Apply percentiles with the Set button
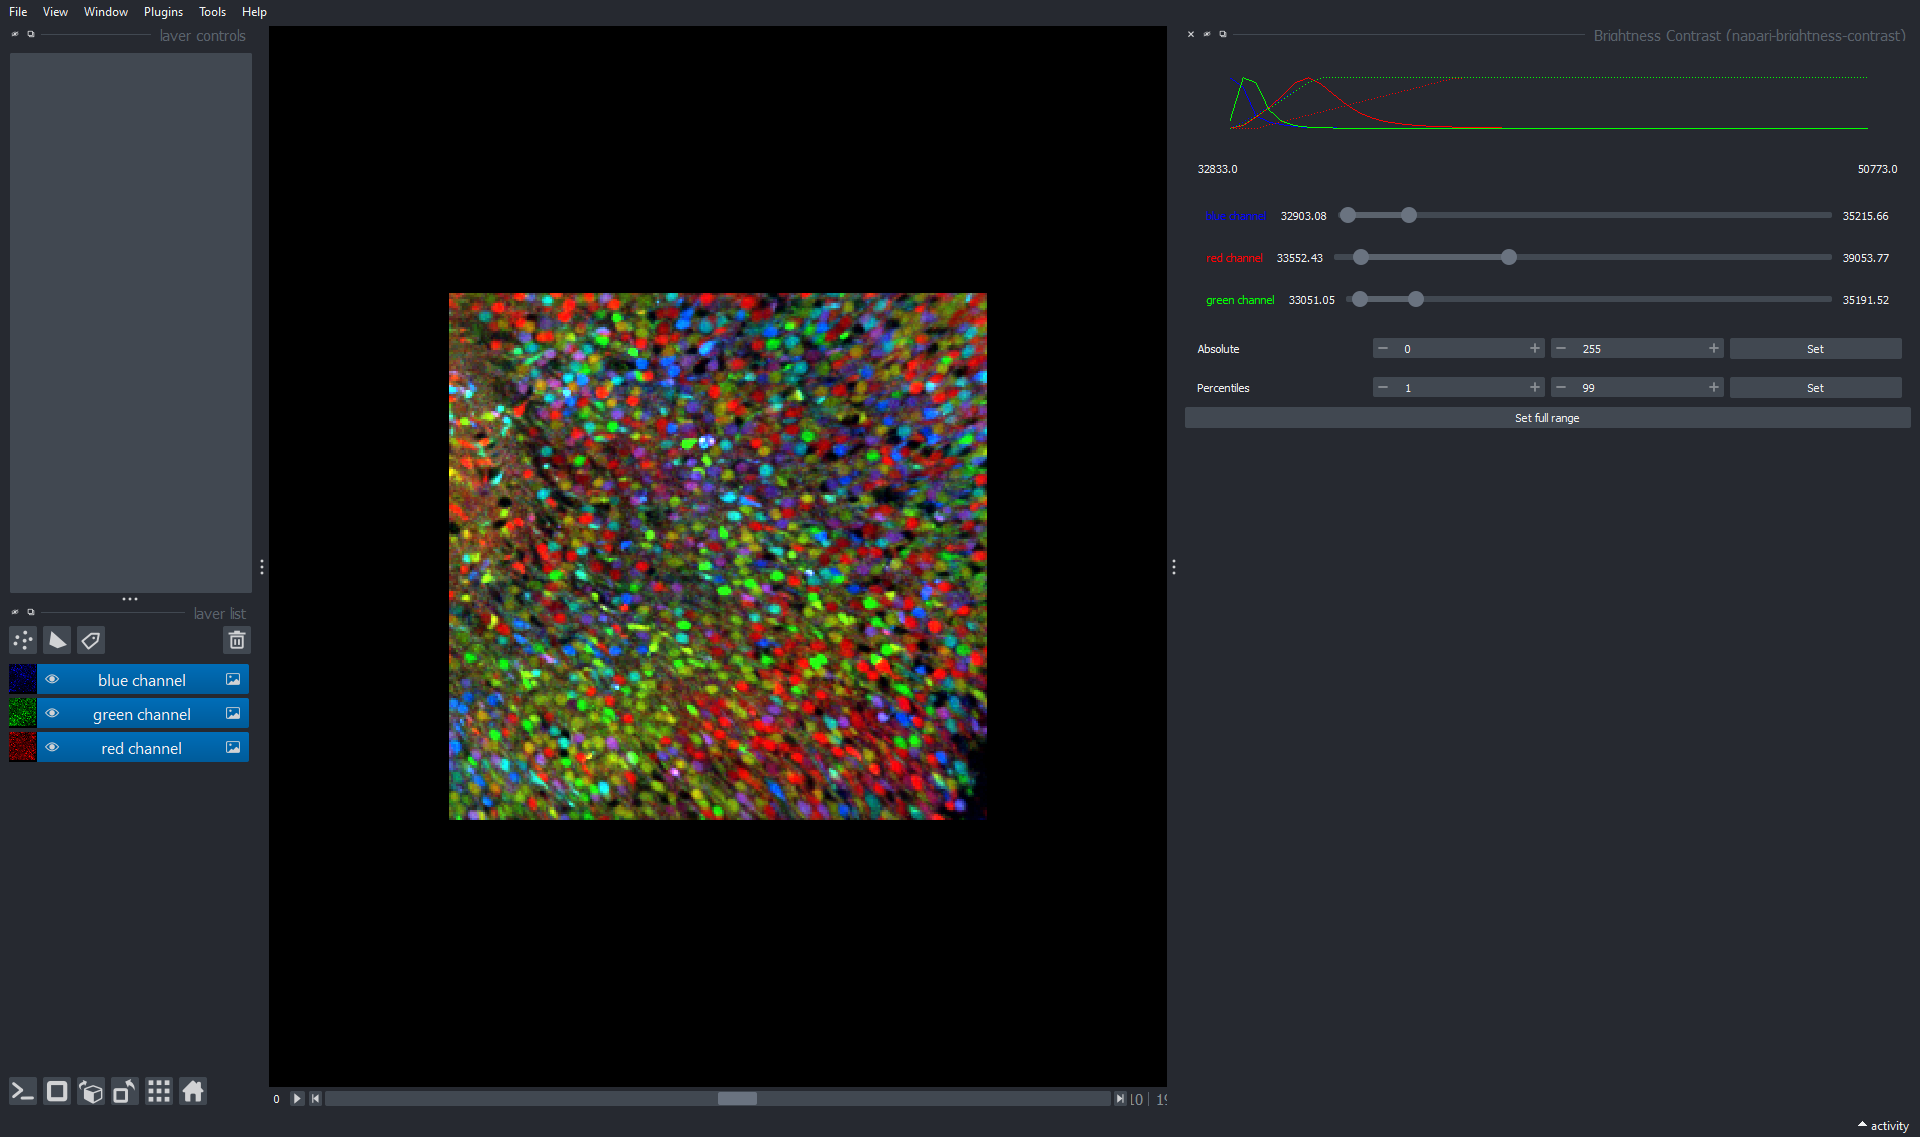Image resolution: width=1920 pixels, height=1137 pixels. pyautogui.click(x=1815, y=387)
